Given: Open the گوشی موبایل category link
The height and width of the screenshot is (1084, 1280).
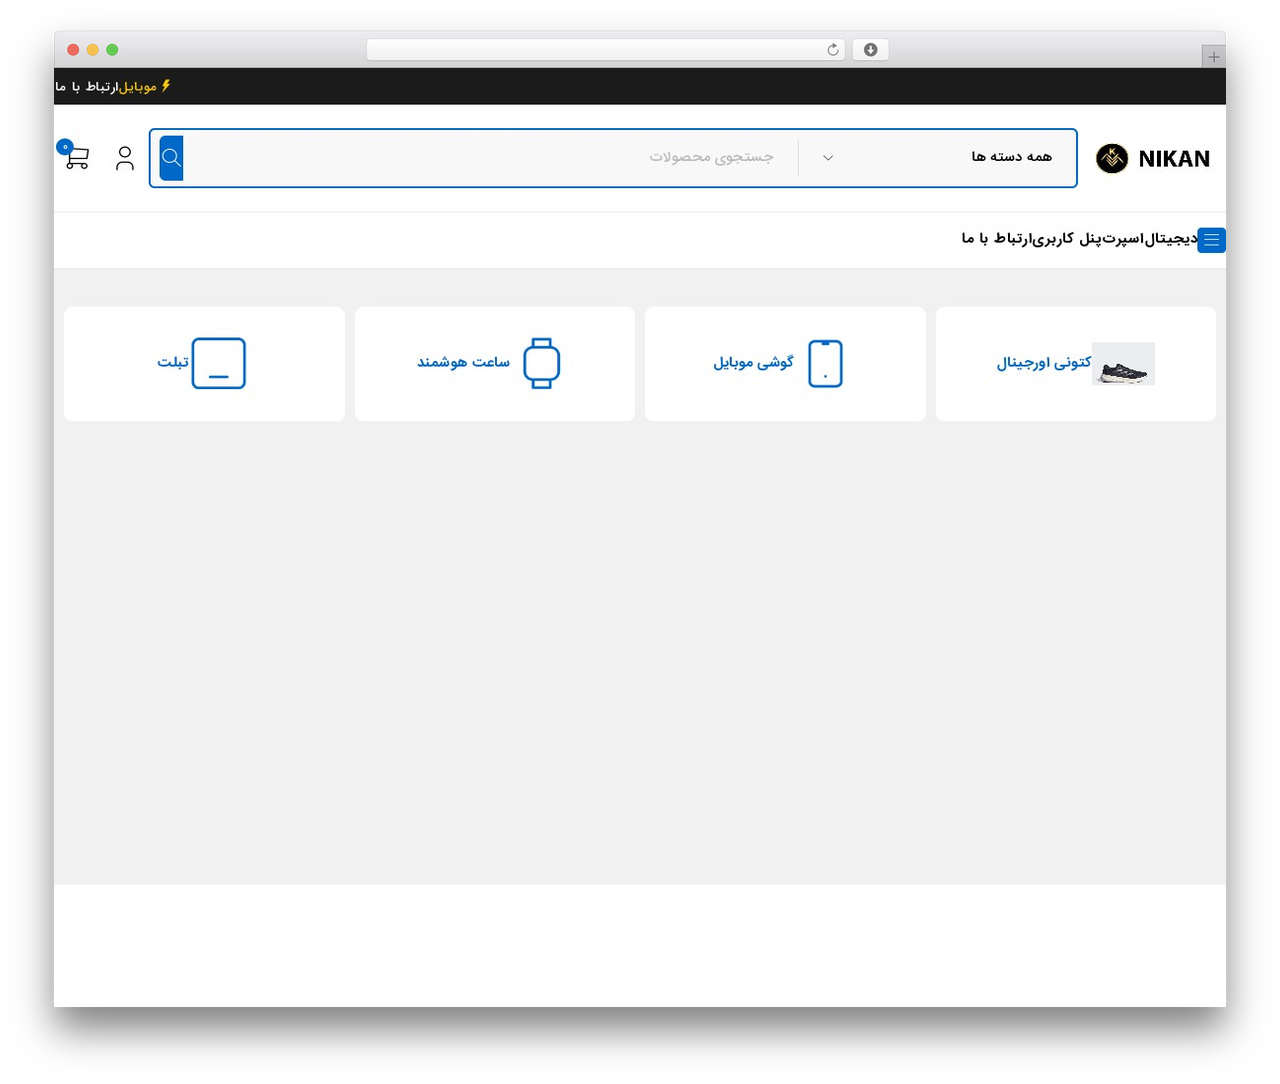Looking at the screenshot, I should point(753,362).
